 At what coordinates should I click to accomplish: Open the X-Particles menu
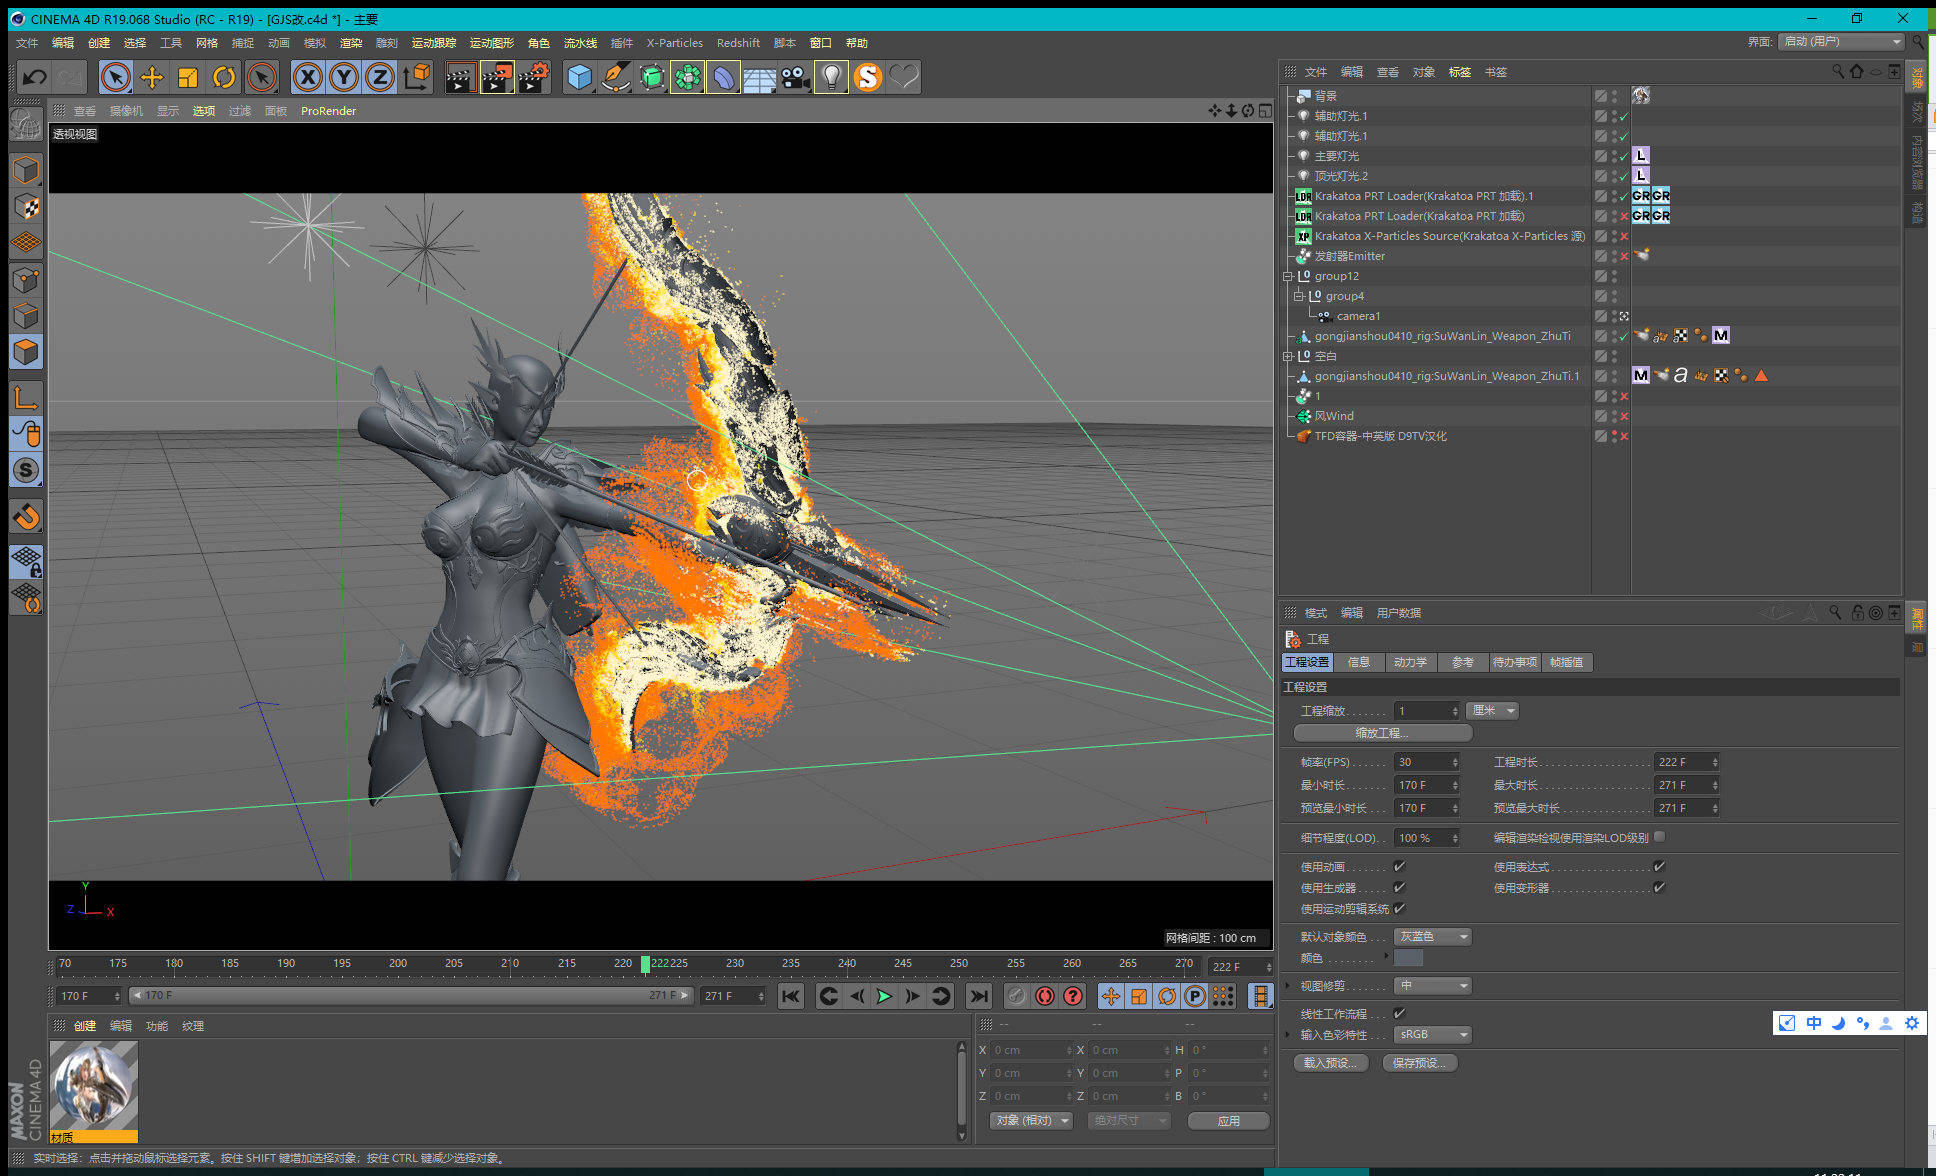[x=674, y=43]
